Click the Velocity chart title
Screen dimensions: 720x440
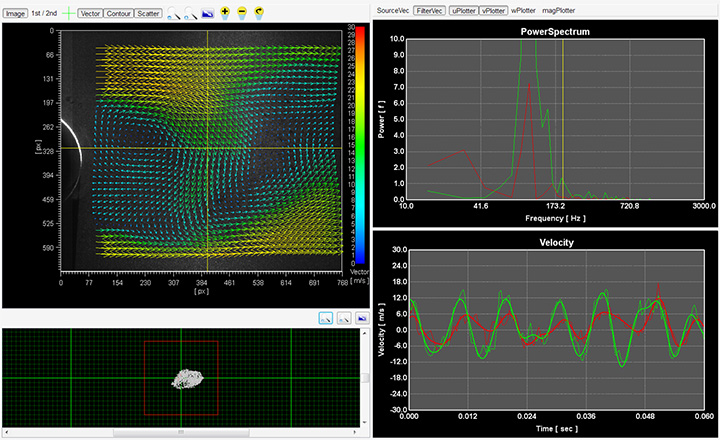pyautogui.click(x=557, y=243)
